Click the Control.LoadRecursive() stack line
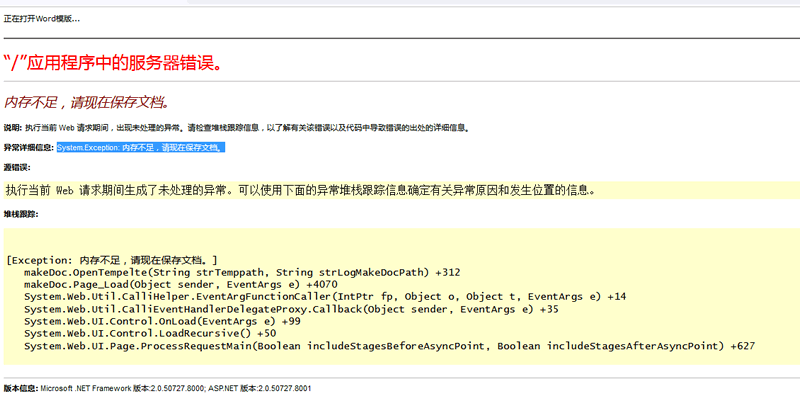 150,334
